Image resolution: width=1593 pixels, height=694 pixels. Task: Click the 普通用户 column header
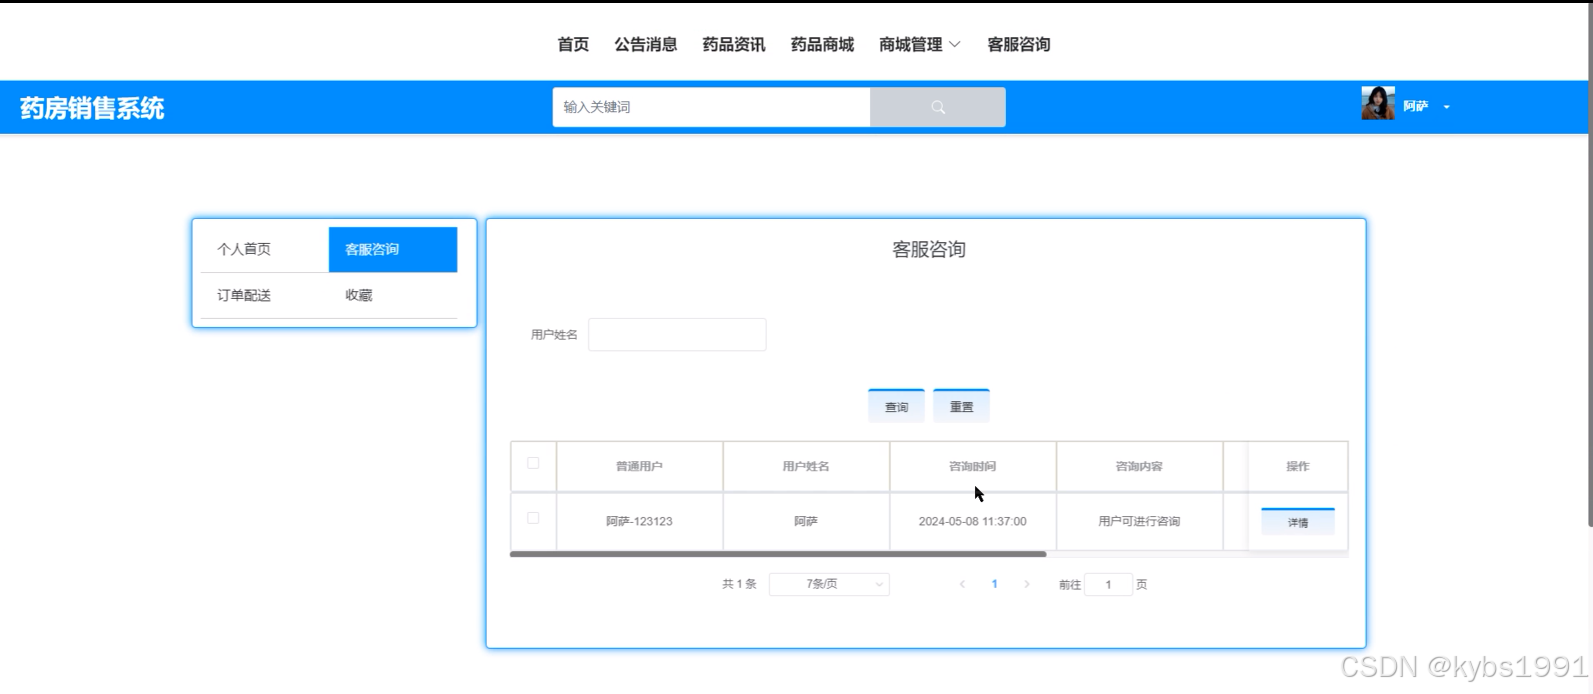tap(639, 466)
